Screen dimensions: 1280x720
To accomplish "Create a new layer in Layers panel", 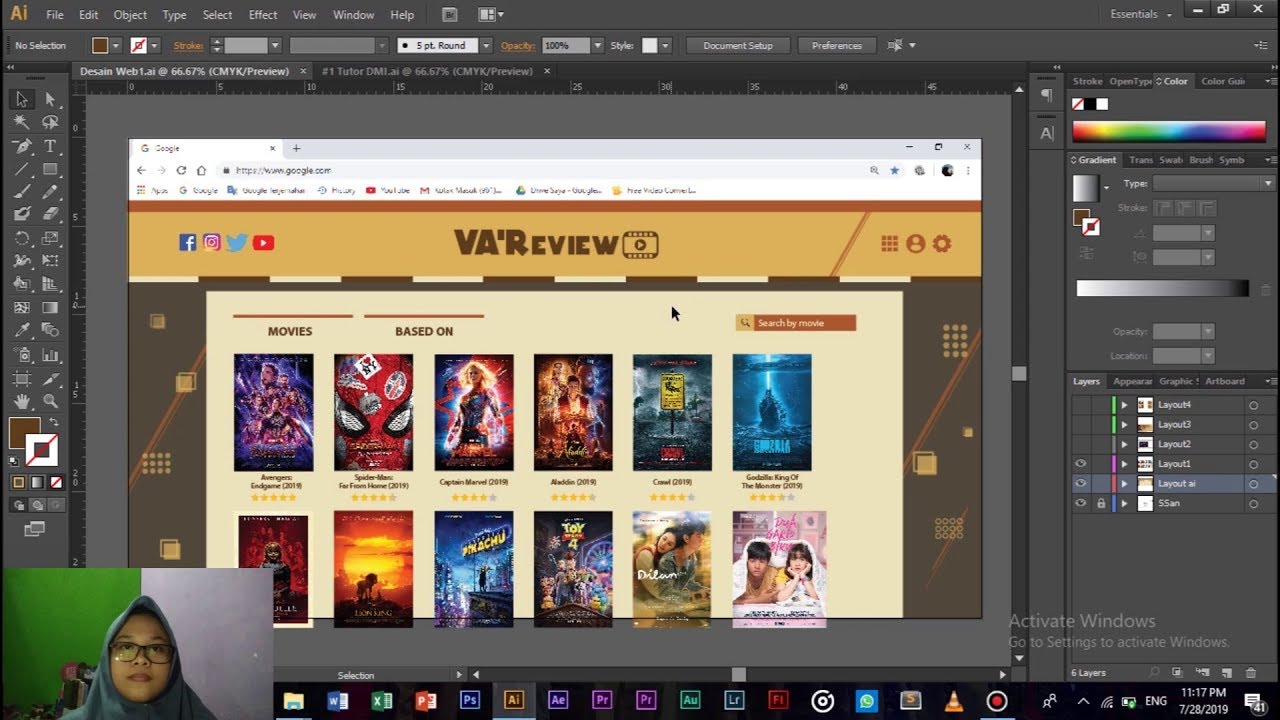I will 1226,673.
